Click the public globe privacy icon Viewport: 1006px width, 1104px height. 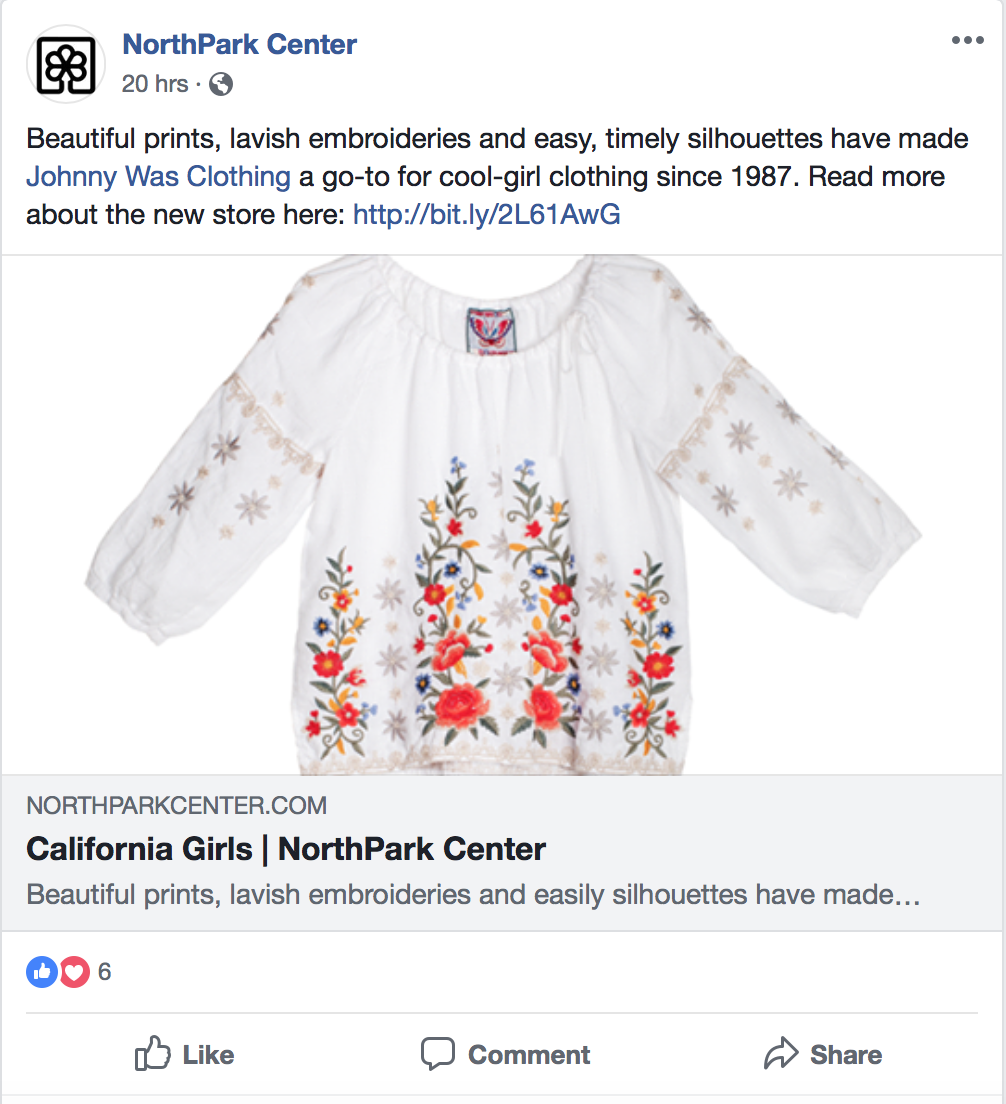pyautogui.click(x=221, y=84)
